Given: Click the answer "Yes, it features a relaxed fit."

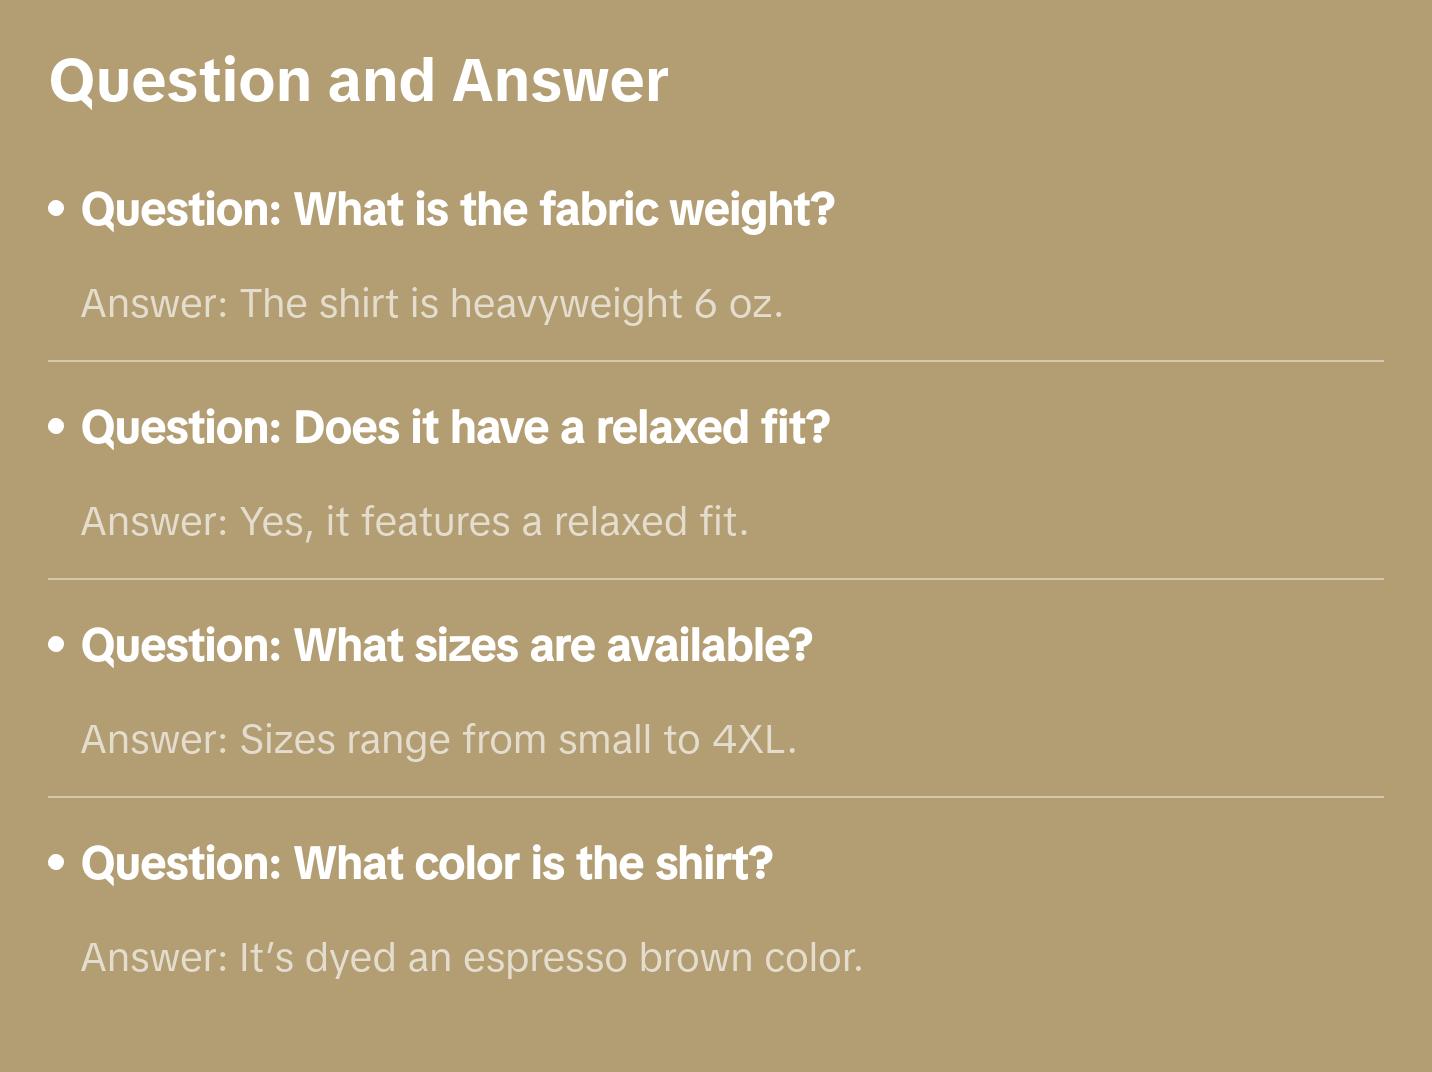Looking at the screenshot, I should (x=414, y=522).
